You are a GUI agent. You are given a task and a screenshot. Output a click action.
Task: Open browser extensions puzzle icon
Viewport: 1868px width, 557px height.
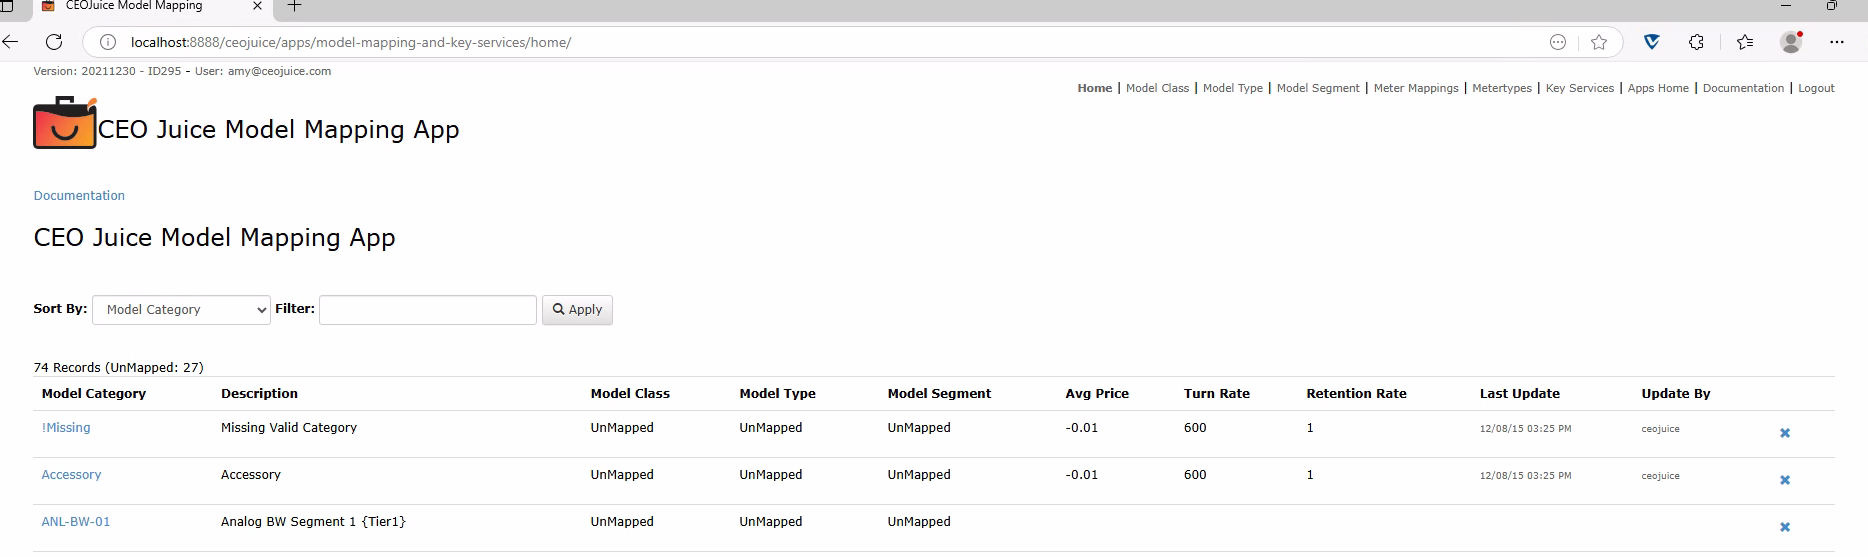click(1696, 42)
